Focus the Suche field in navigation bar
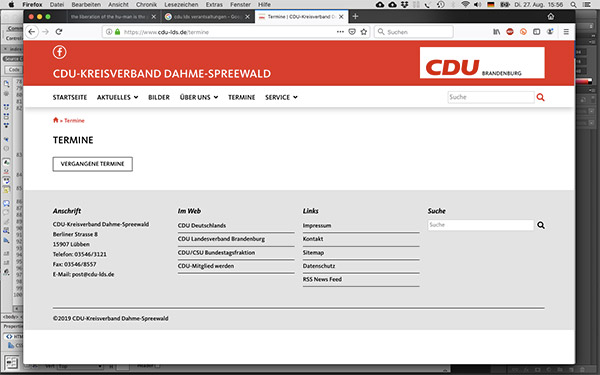The width and height of the screenshot is (600, 375). [491, 97]
